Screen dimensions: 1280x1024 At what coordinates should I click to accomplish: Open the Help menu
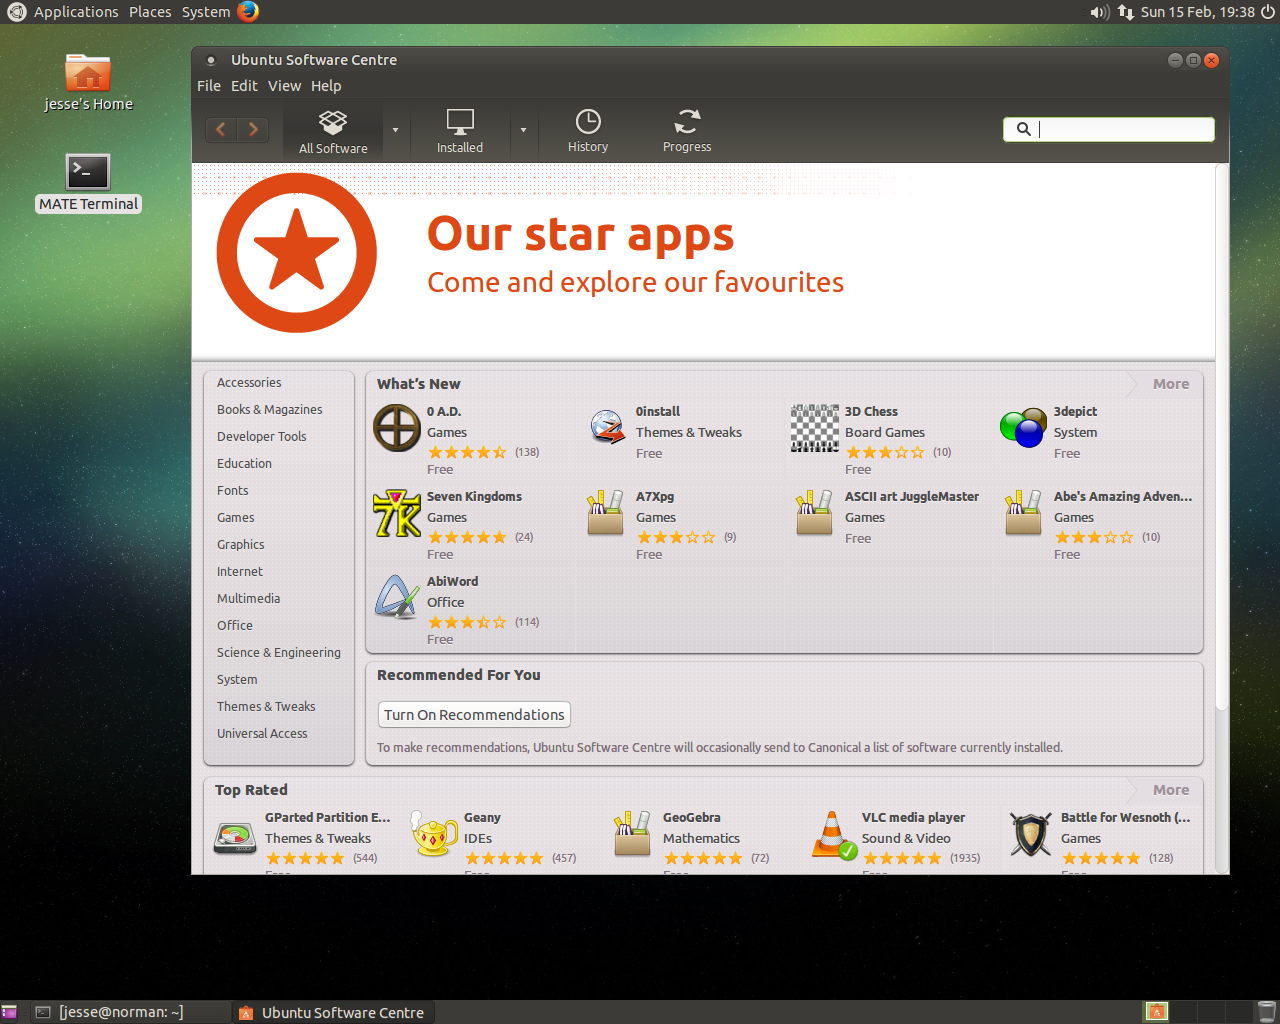[326, 86]
